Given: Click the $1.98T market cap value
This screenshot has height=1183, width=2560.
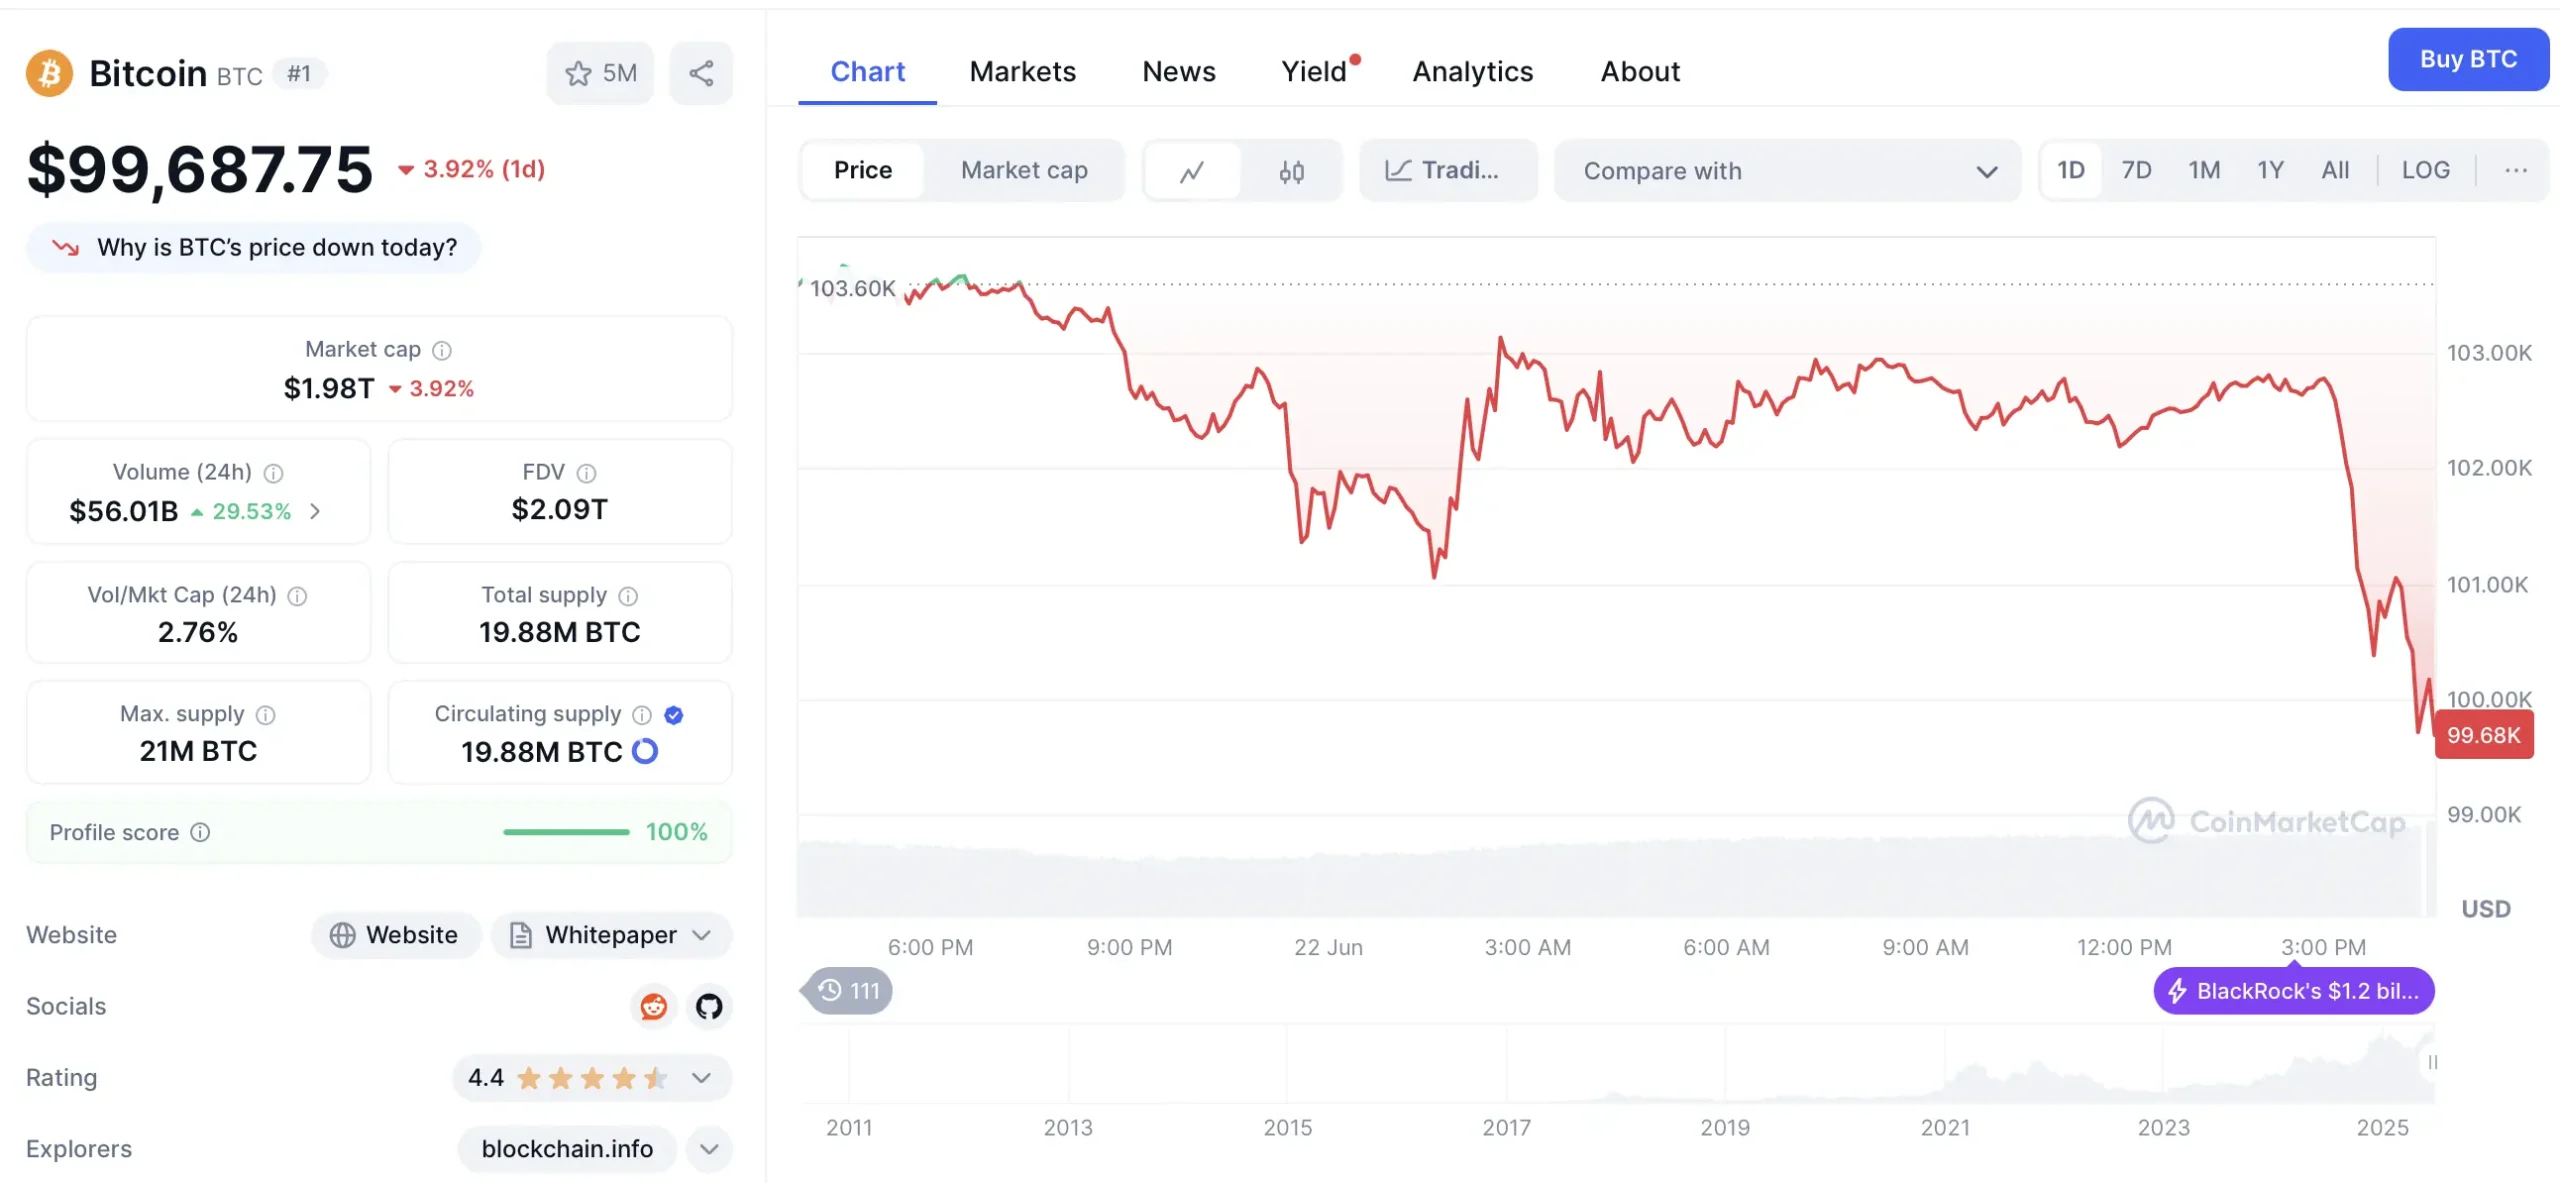Looking at the screenshot, I should pos(329,388).
